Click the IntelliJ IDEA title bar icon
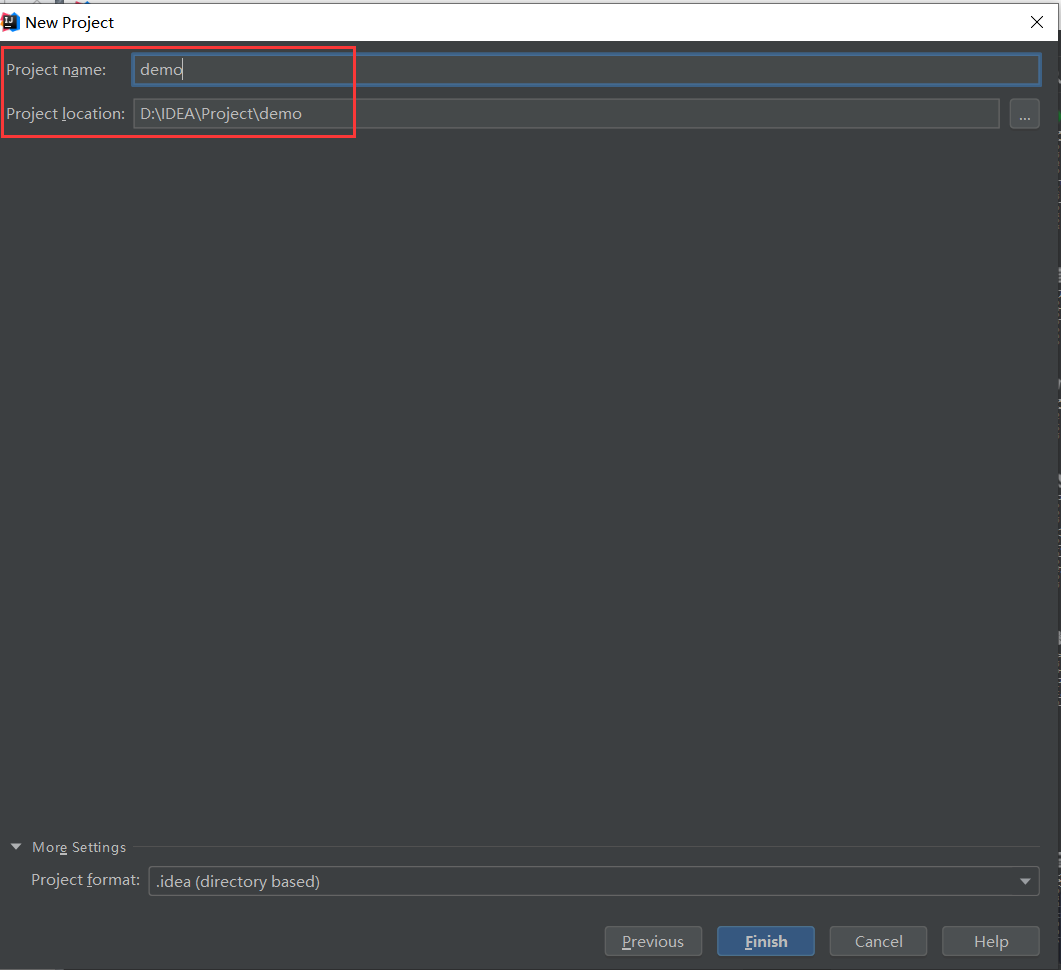The height and width of the screenshot is (970, 1061). point(10,22)
